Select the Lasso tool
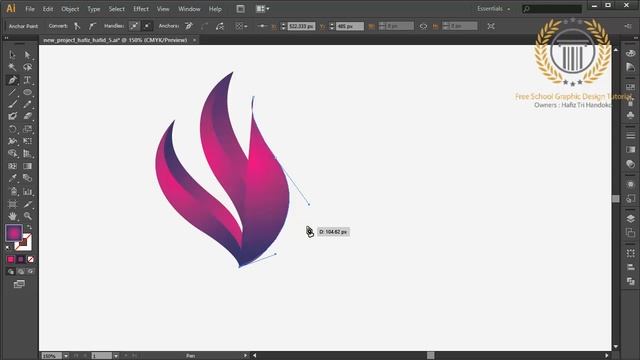Image resolution: width=640 pixels, height=360 pixels. [27, 67]
